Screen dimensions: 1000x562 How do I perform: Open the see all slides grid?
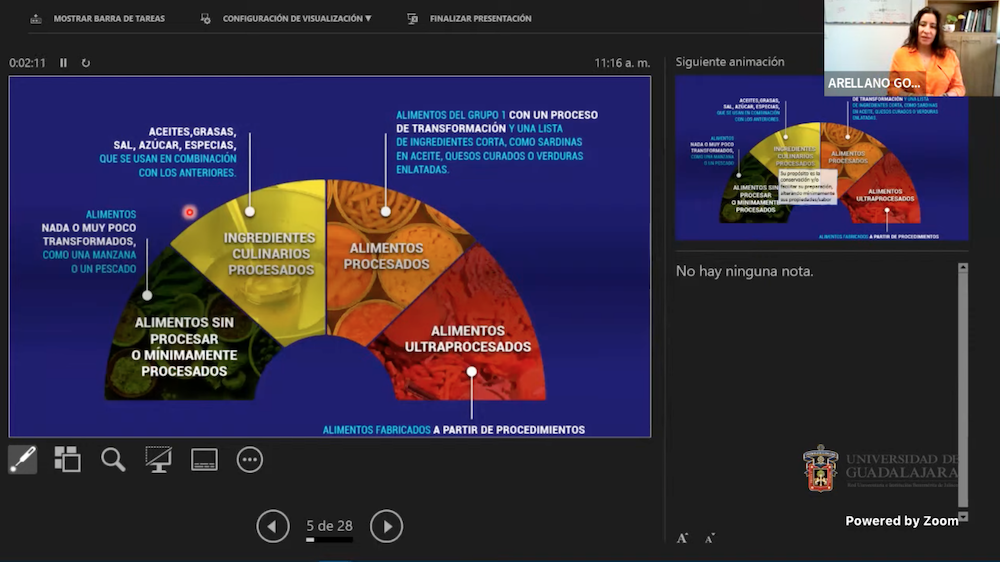tap(67, 459)
